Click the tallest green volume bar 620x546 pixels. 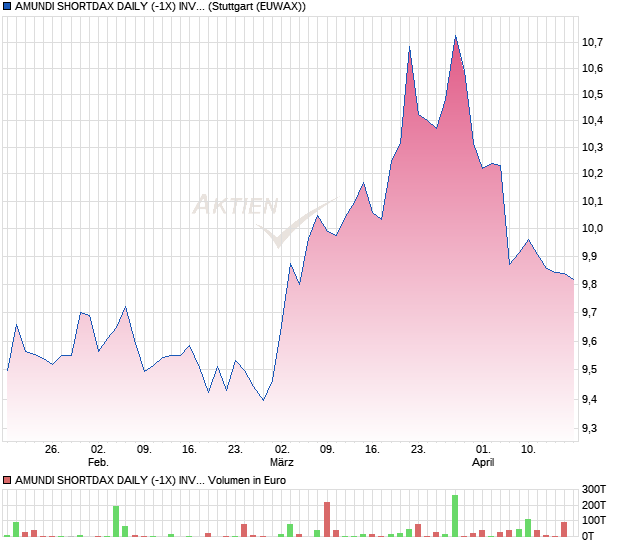[x=455, y=516]
